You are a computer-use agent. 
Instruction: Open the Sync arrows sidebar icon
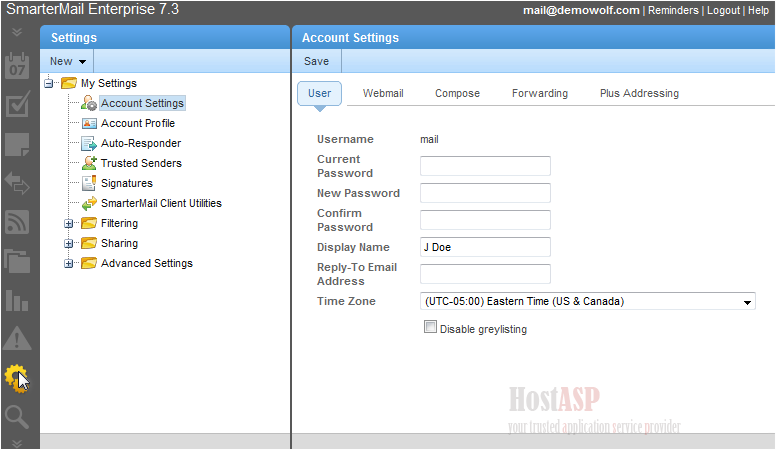point(17,183)
